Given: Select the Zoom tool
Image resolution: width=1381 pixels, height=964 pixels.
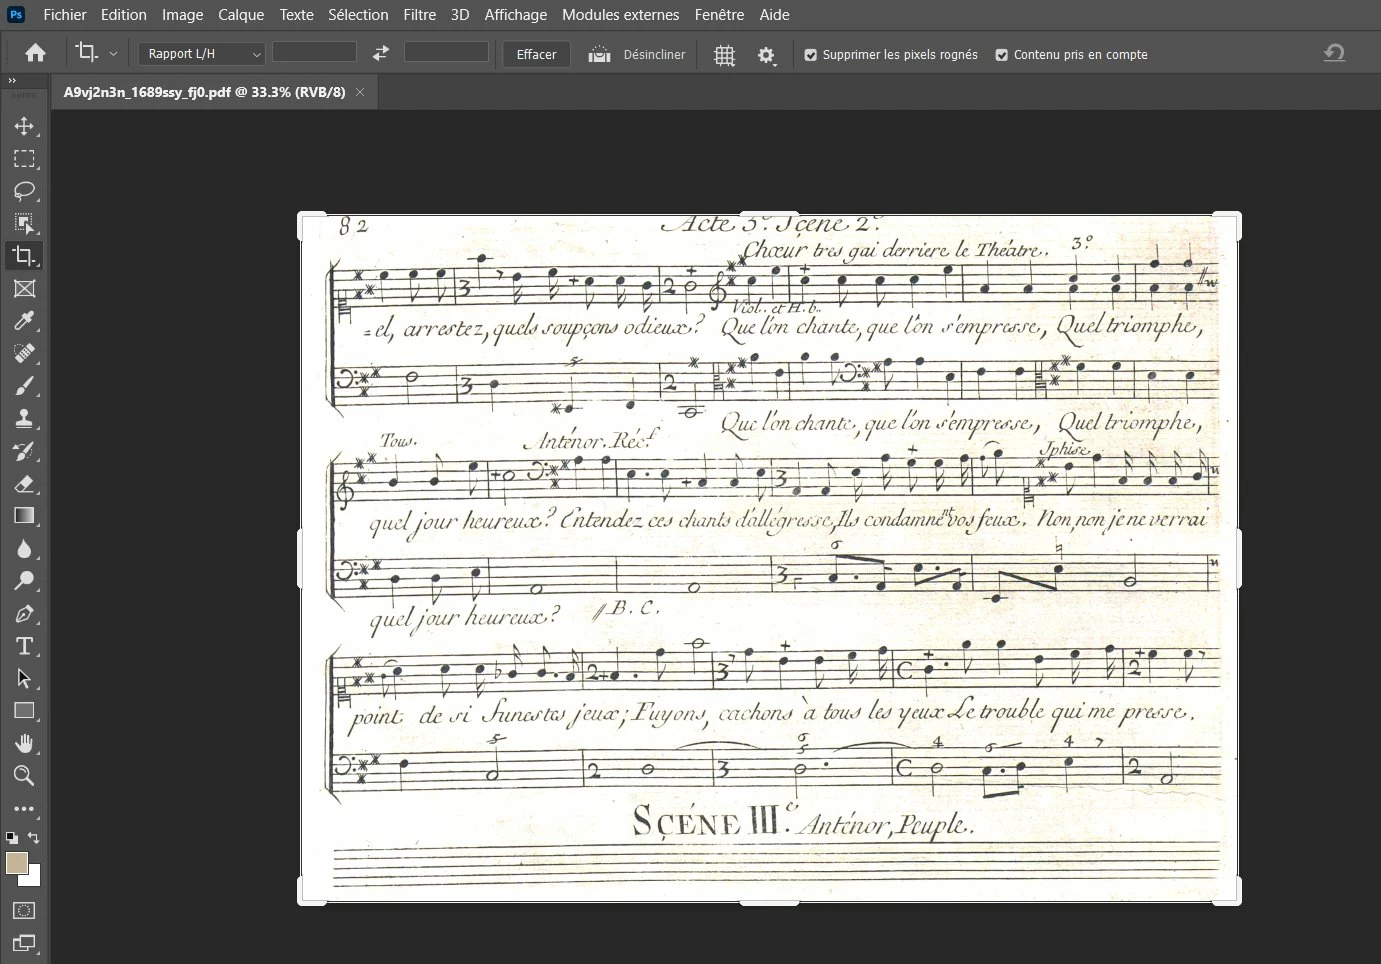Looking at the screenshot, I should click(24, 776).
